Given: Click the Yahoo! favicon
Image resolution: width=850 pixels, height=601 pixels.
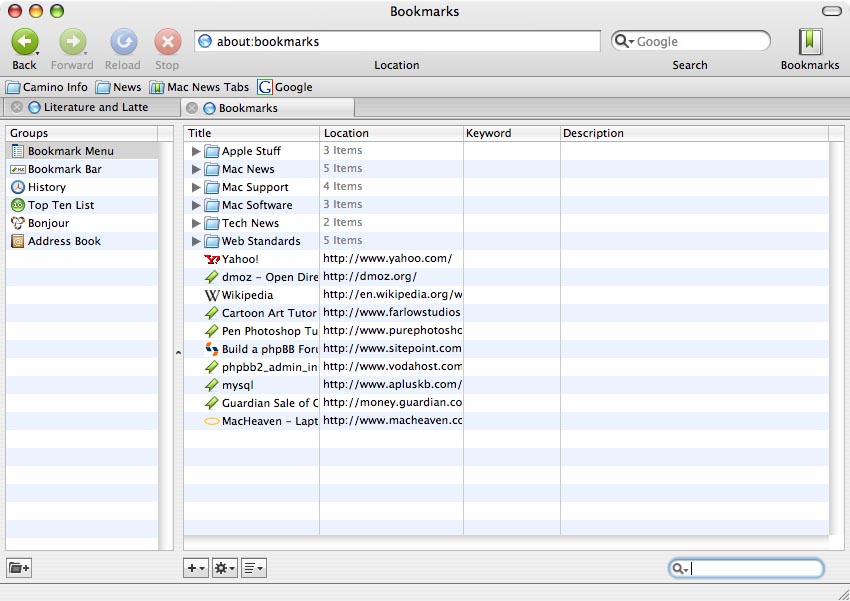Looking at the screenshot, I should (x=212, y=259).
